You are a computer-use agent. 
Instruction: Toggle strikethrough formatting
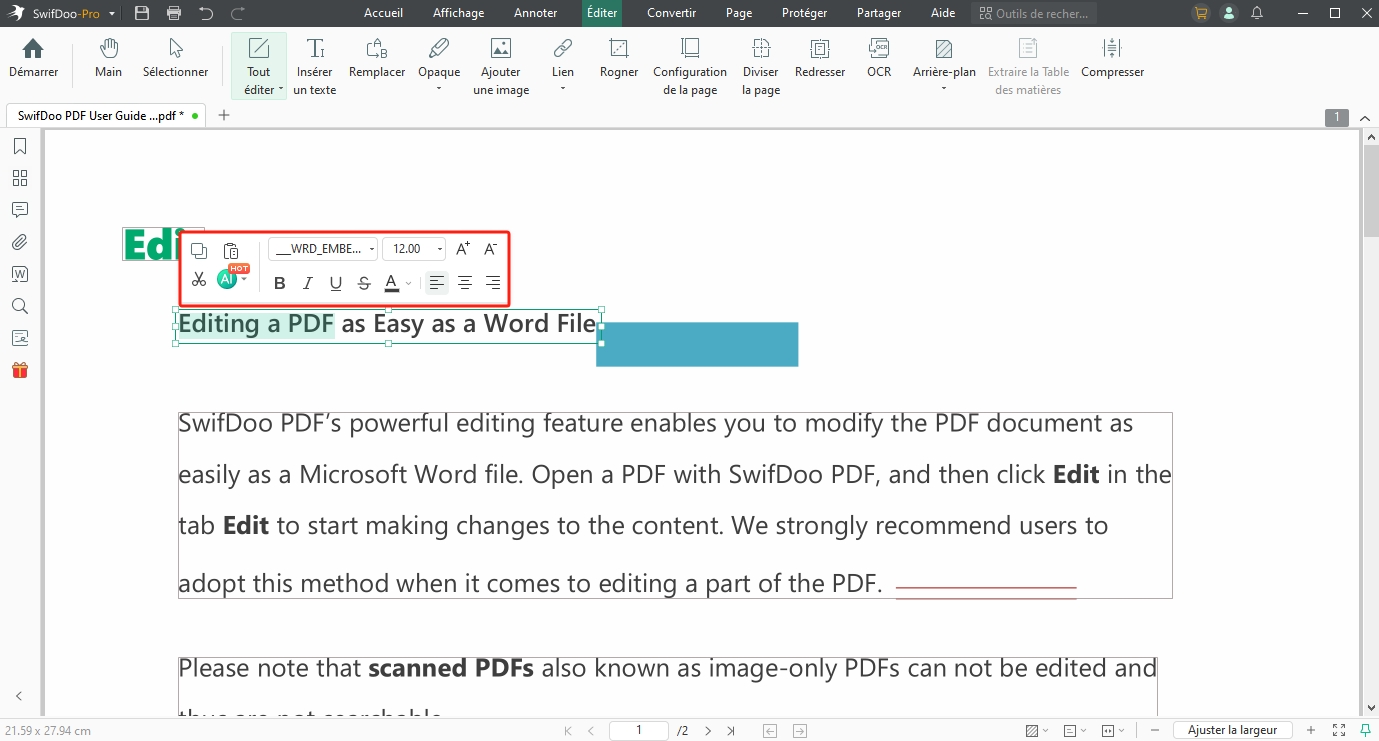tap(364, 283)
